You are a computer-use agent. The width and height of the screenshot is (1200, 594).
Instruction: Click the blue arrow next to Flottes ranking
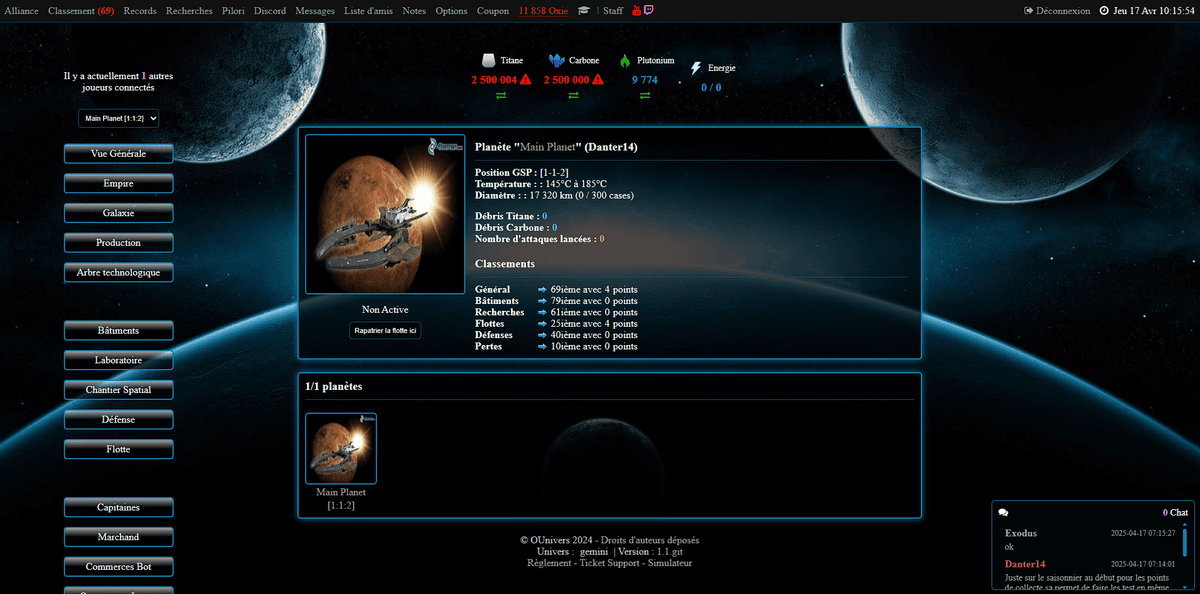click(x=542, y=324)
